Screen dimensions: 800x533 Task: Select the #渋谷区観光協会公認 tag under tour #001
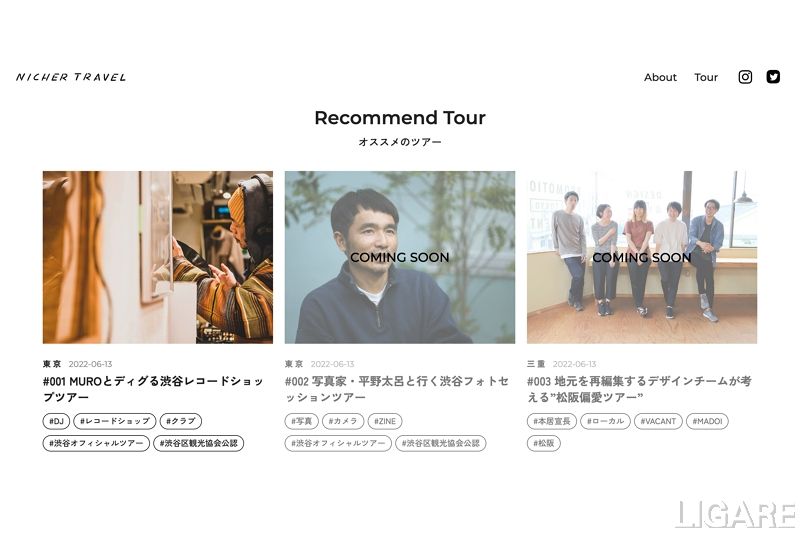[198, 443]
